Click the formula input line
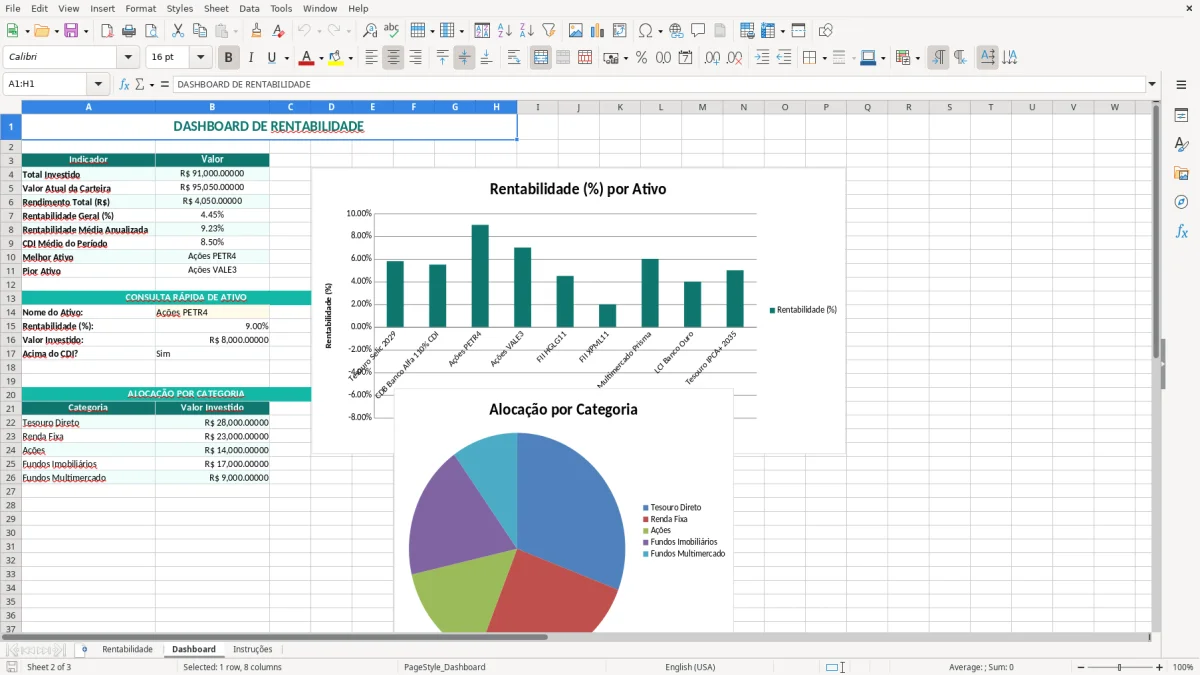The height and width of the screenshot is (675, 1200). coord(659,84)
